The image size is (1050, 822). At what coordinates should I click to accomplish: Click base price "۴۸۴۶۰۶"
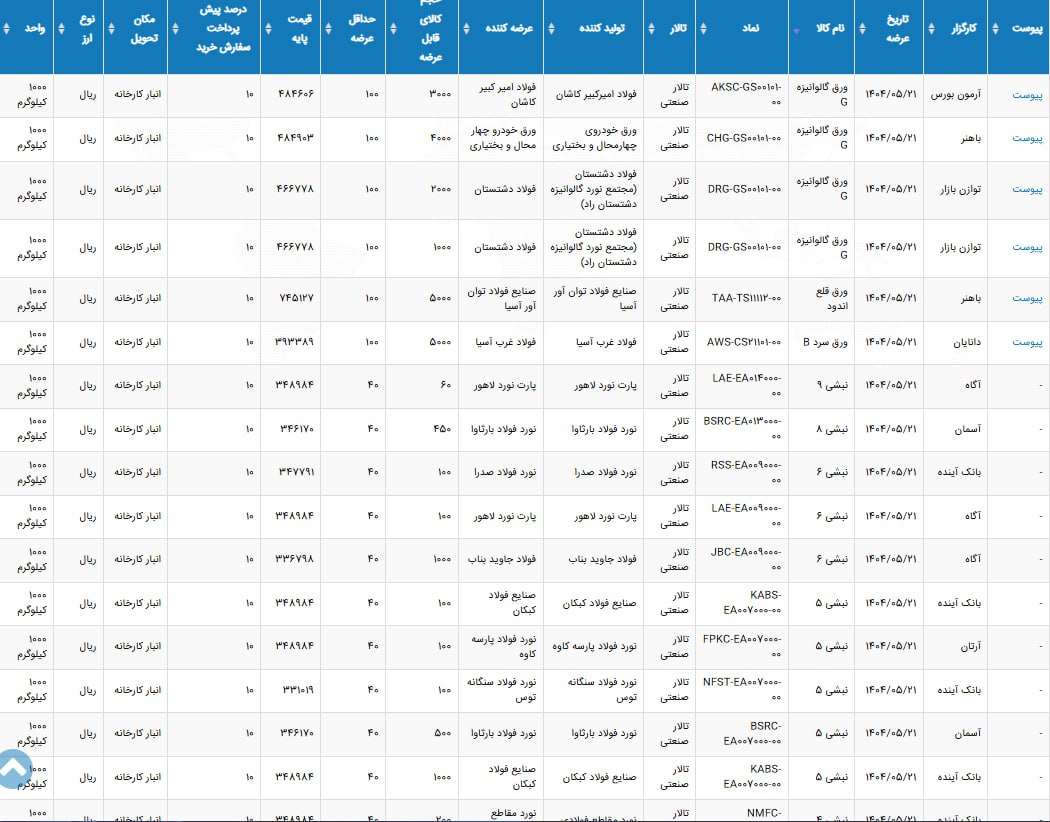pos(295,94)
